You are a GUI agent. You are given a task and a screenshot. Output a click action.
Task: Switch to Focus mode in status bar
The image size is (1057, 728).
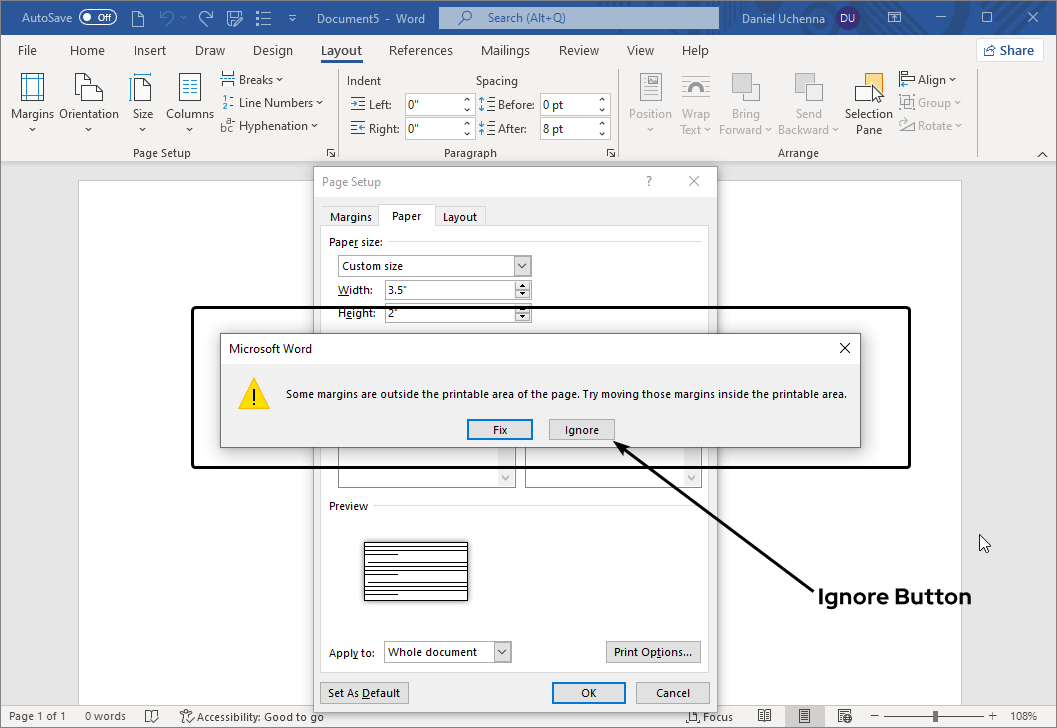710,717
